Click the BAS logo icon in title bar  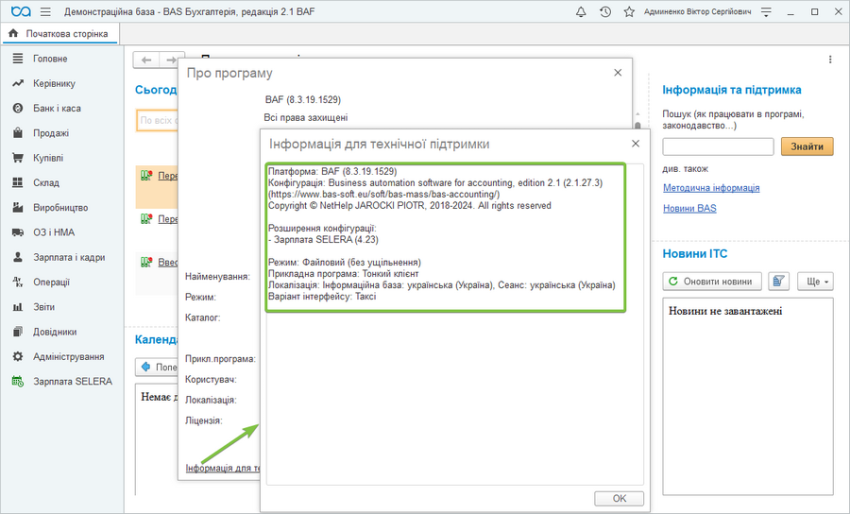[21, 11]
